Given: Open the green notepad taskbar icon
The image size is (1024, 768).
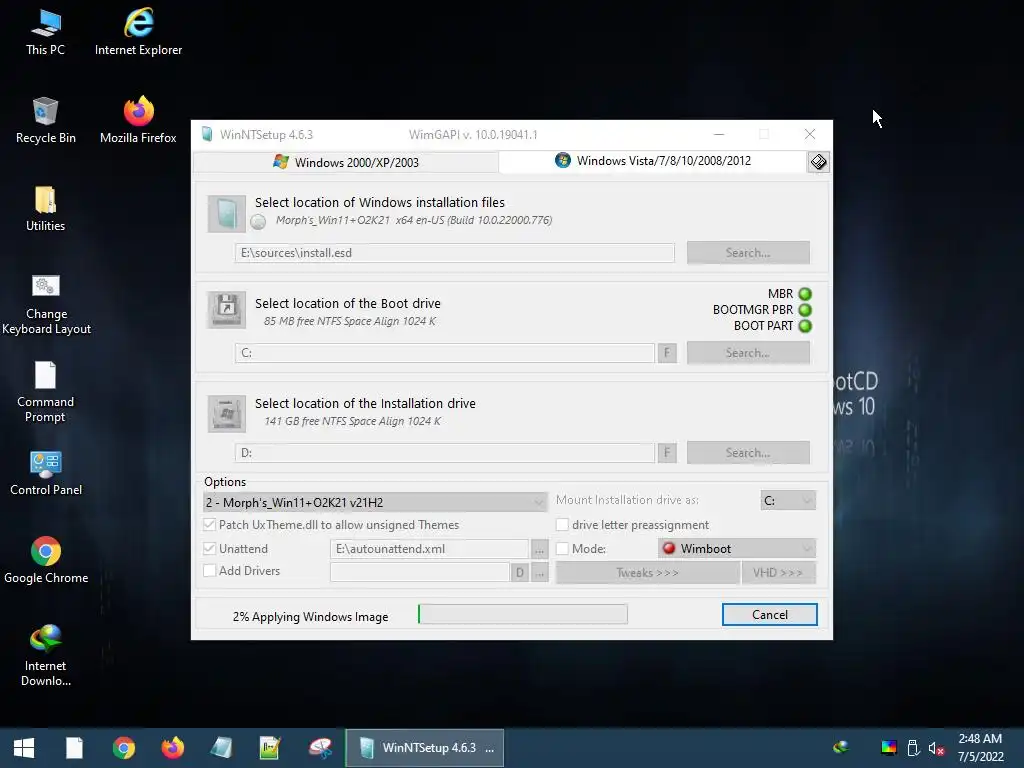Looking at the screenshot, I should coord(270,748).
